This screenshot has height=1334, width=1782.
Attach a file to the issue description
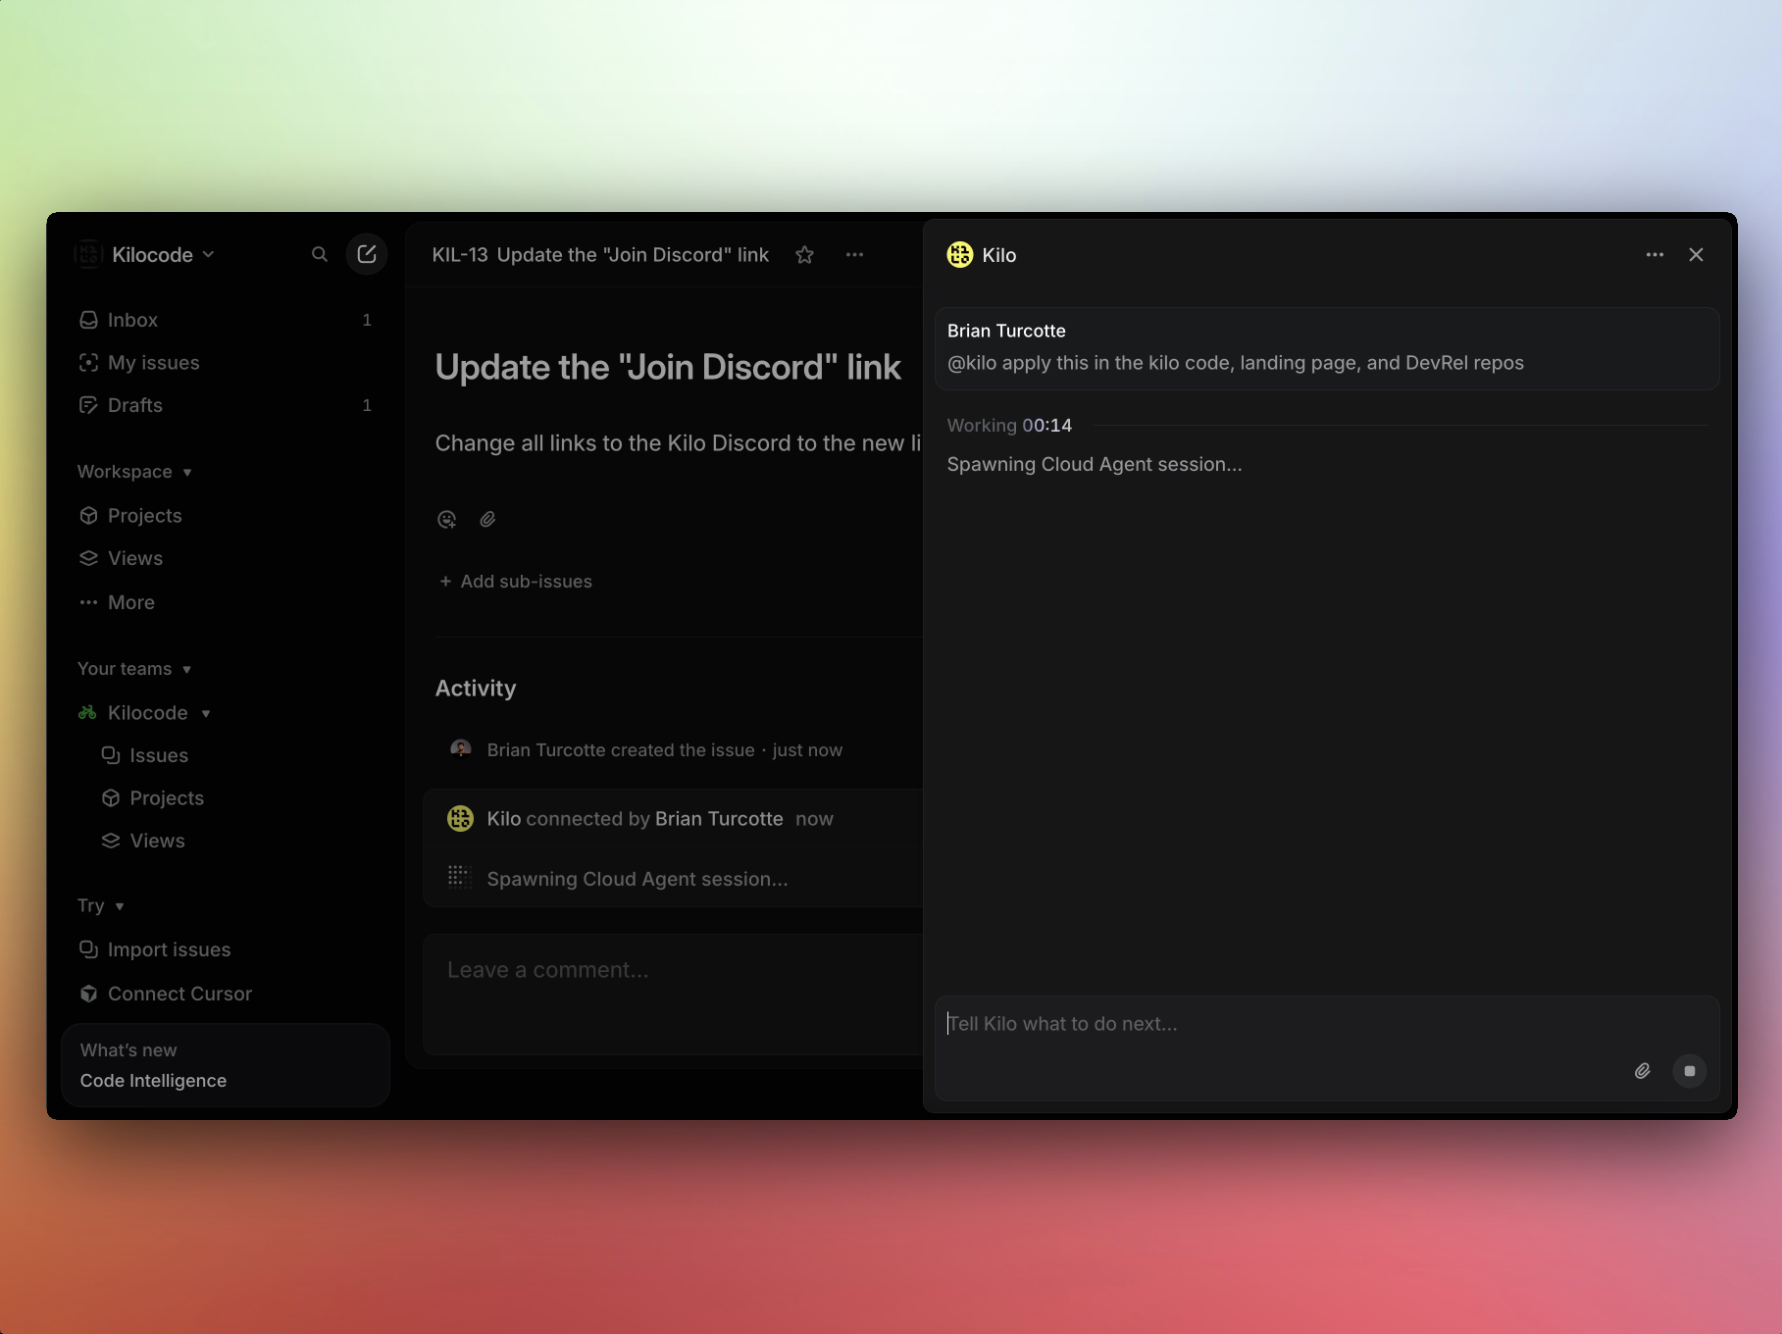(x=488, y=519)
